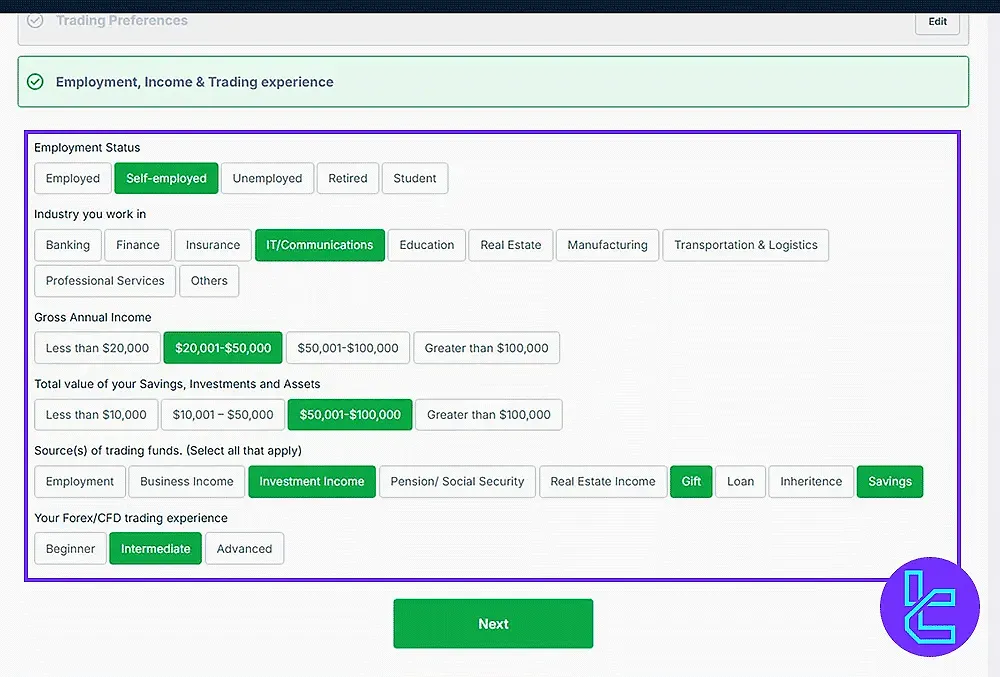Select Greater than $100,000 annual income
1000x677 pixels.
[486, 348]
